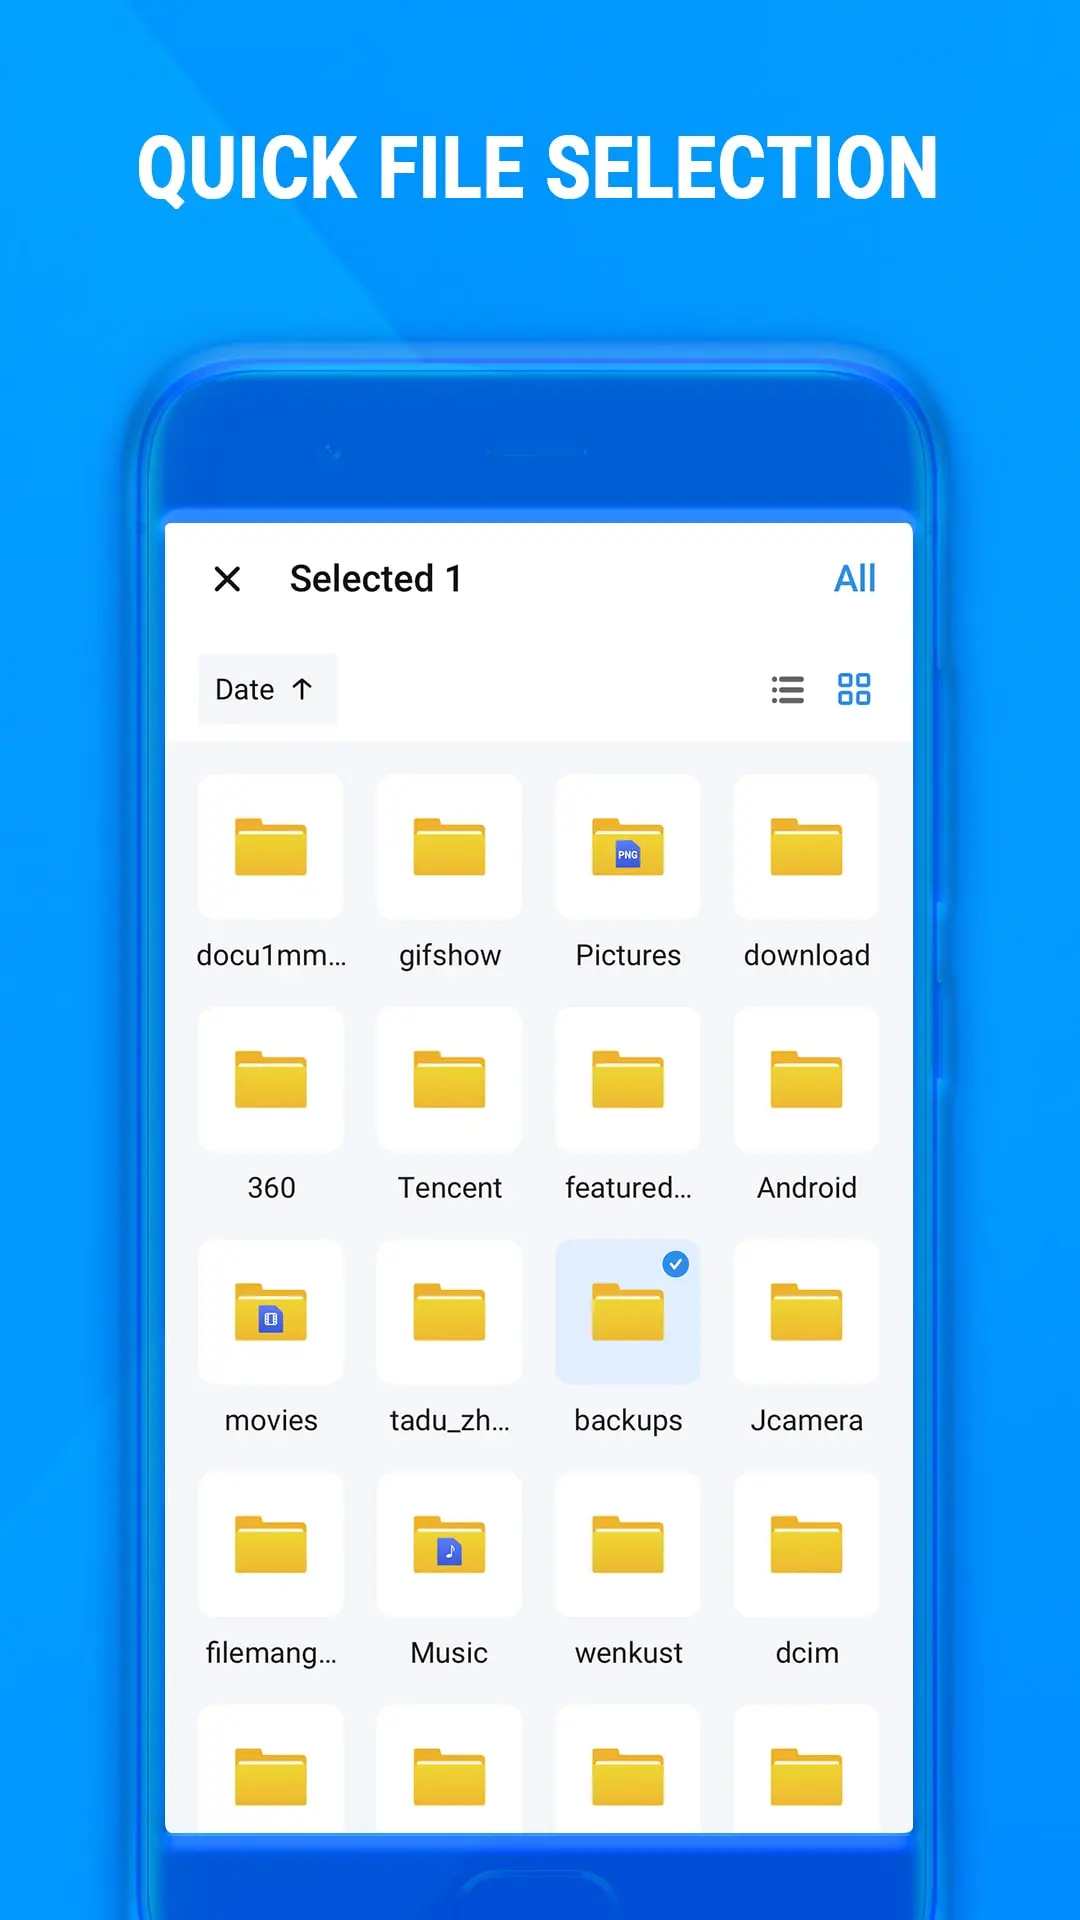The width and height of the screenshot is (1080, 1920).
Task: Click the 'download' folder name
Action: [x=807, y=955]
